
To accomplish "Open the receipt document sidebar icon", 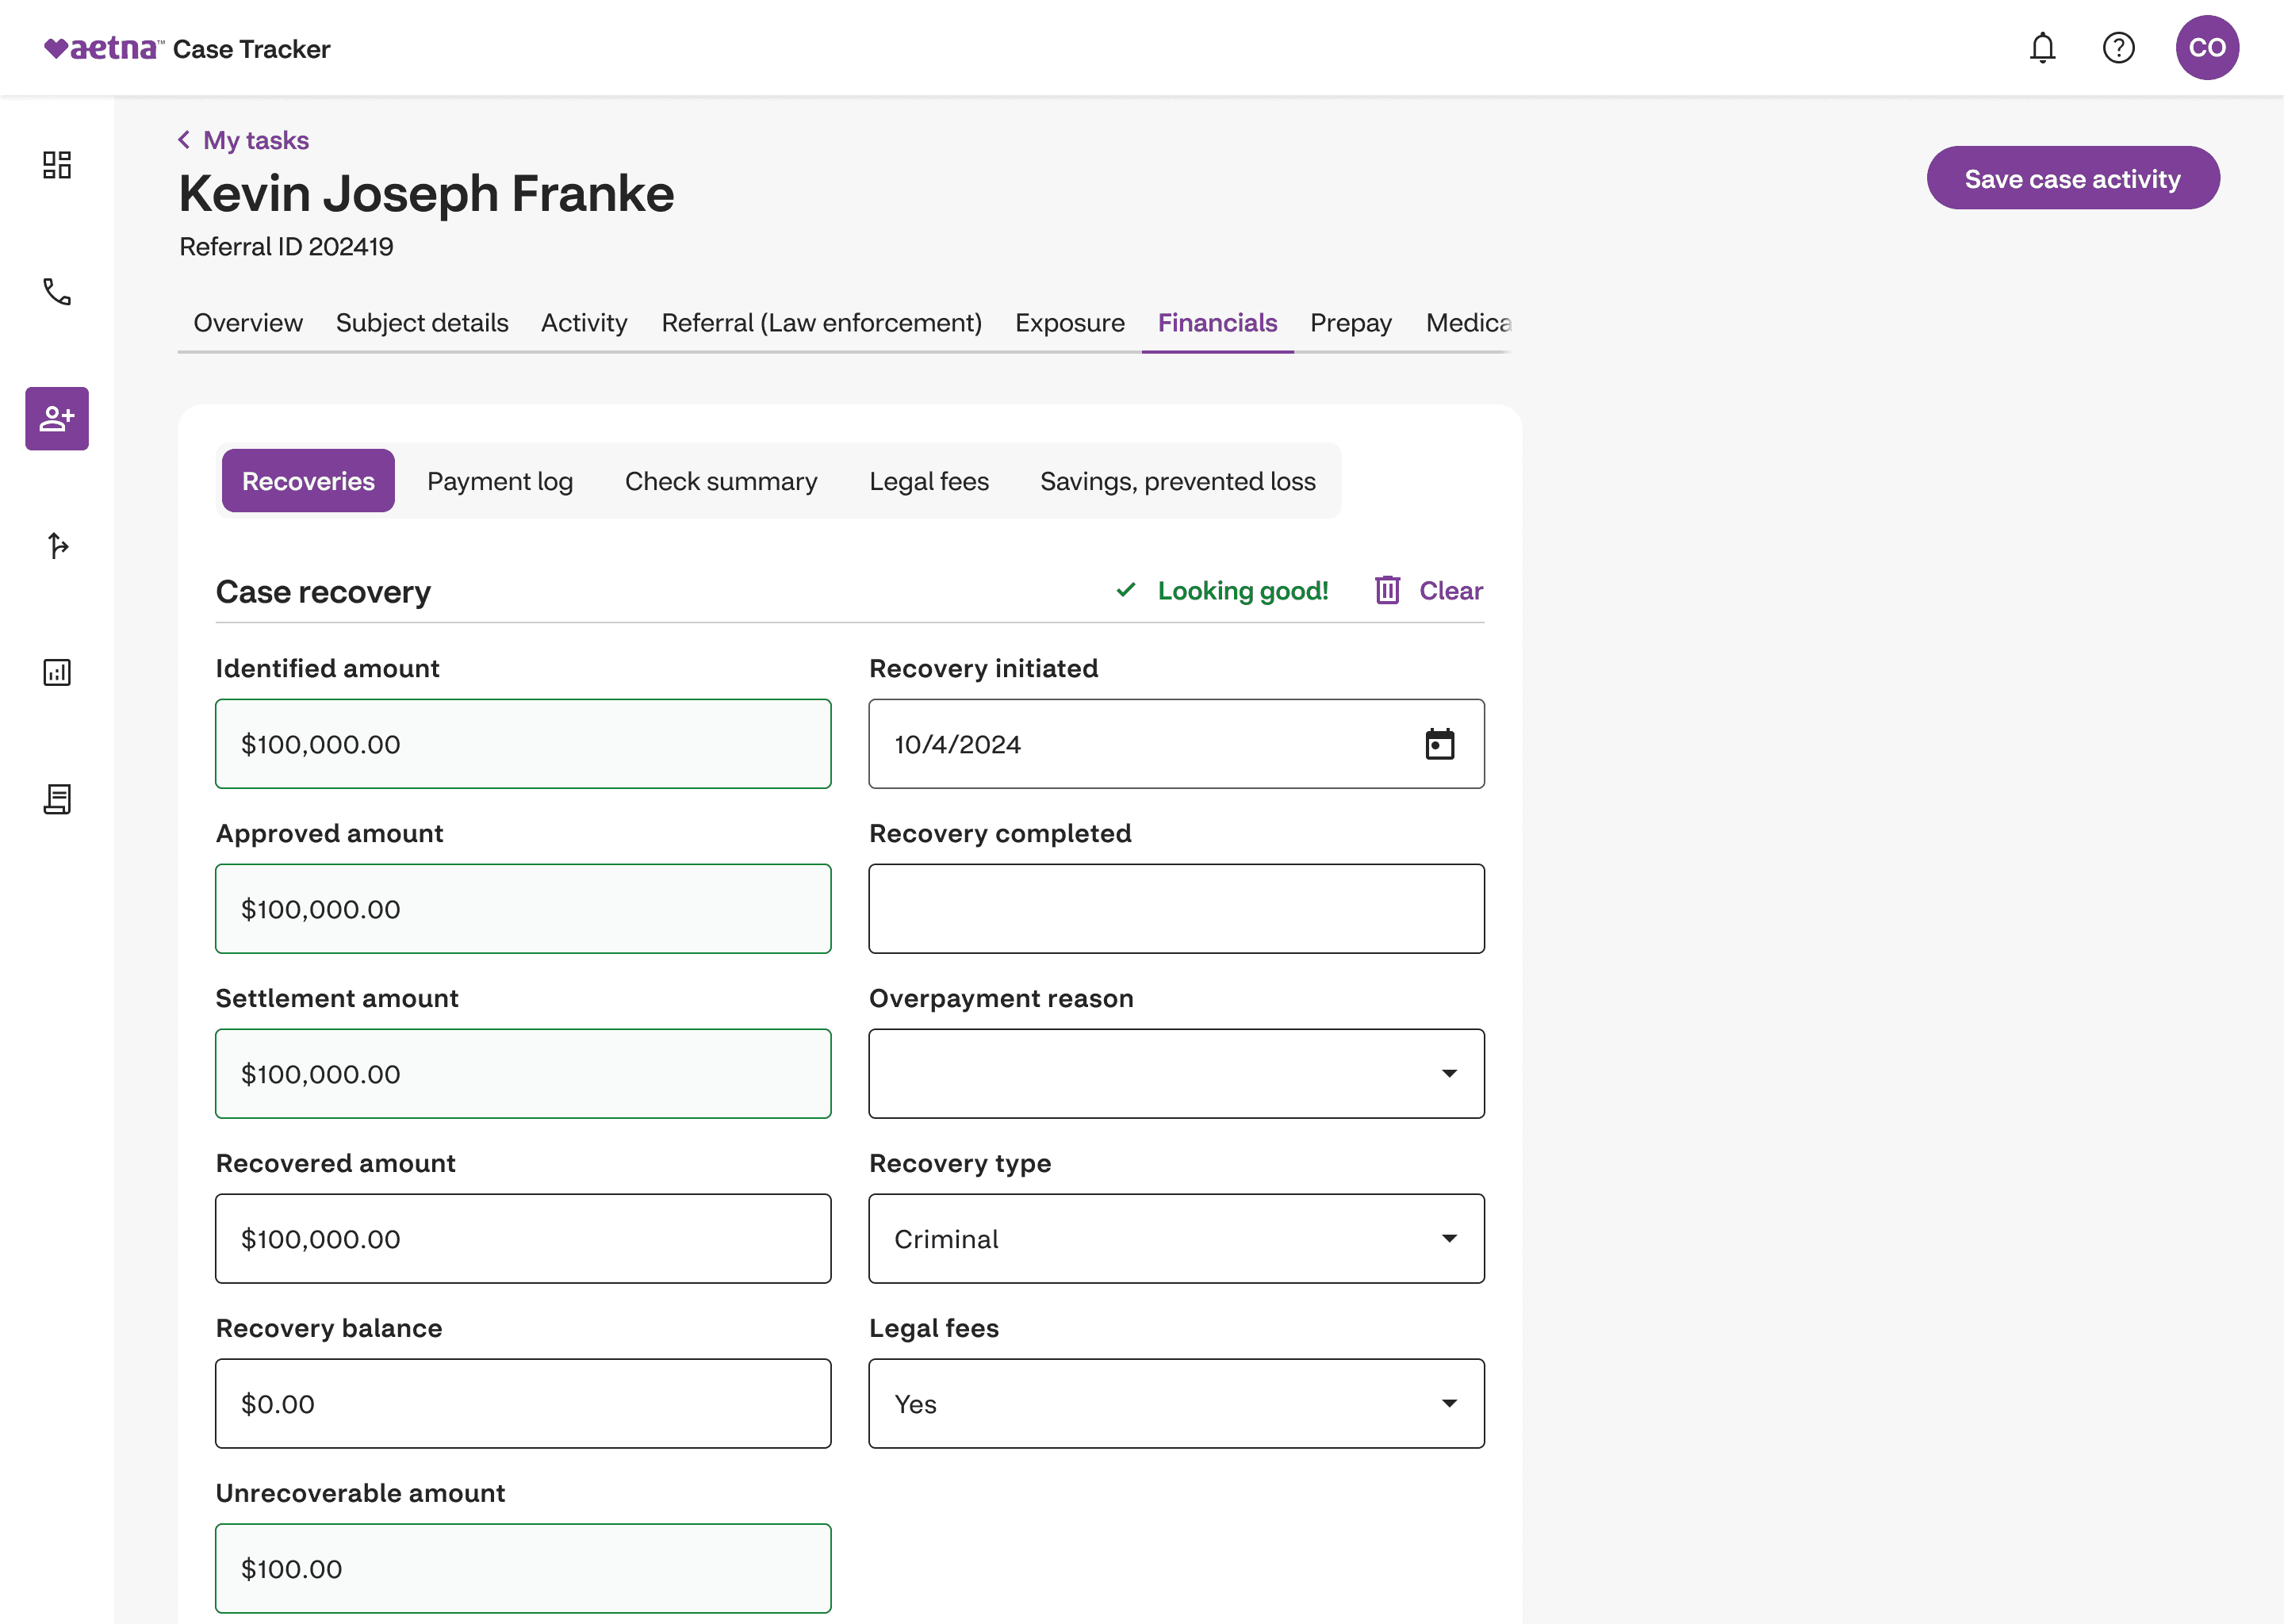I will click(x=57, y=799).
